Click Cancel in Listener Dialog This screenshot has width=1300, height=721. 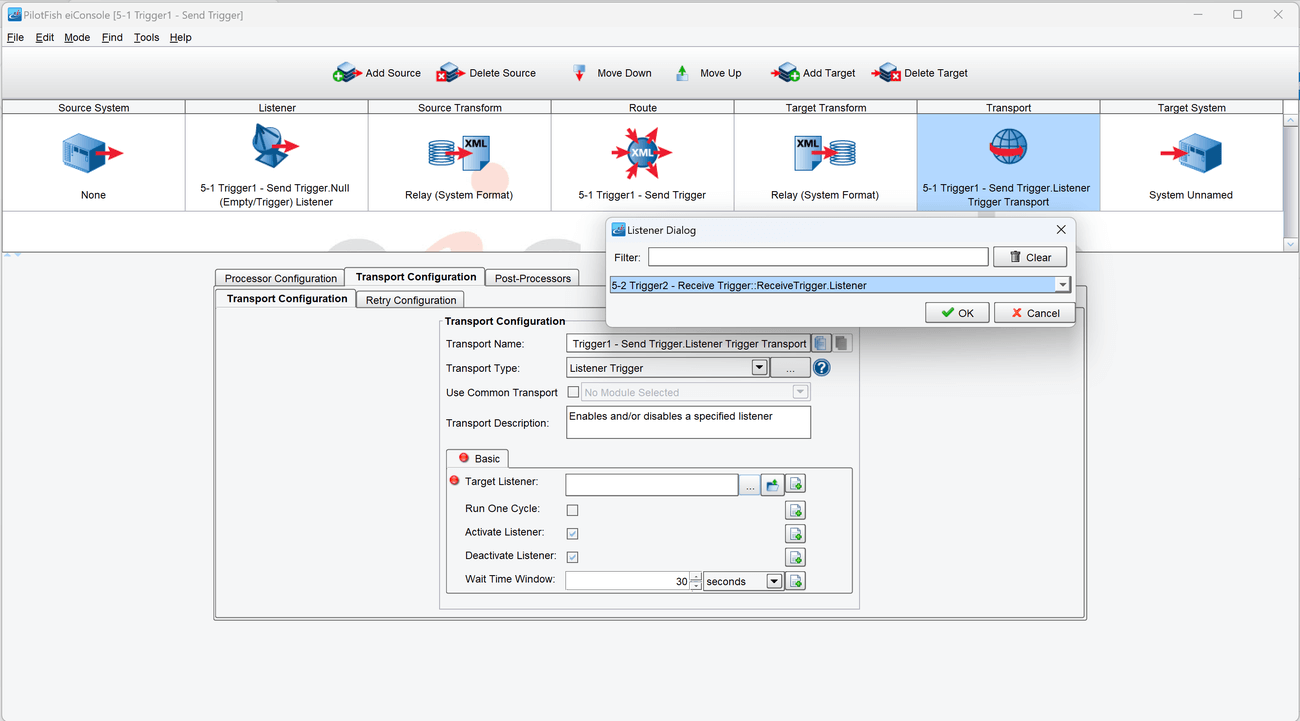pyautogui.click(x=1034, y=313)
